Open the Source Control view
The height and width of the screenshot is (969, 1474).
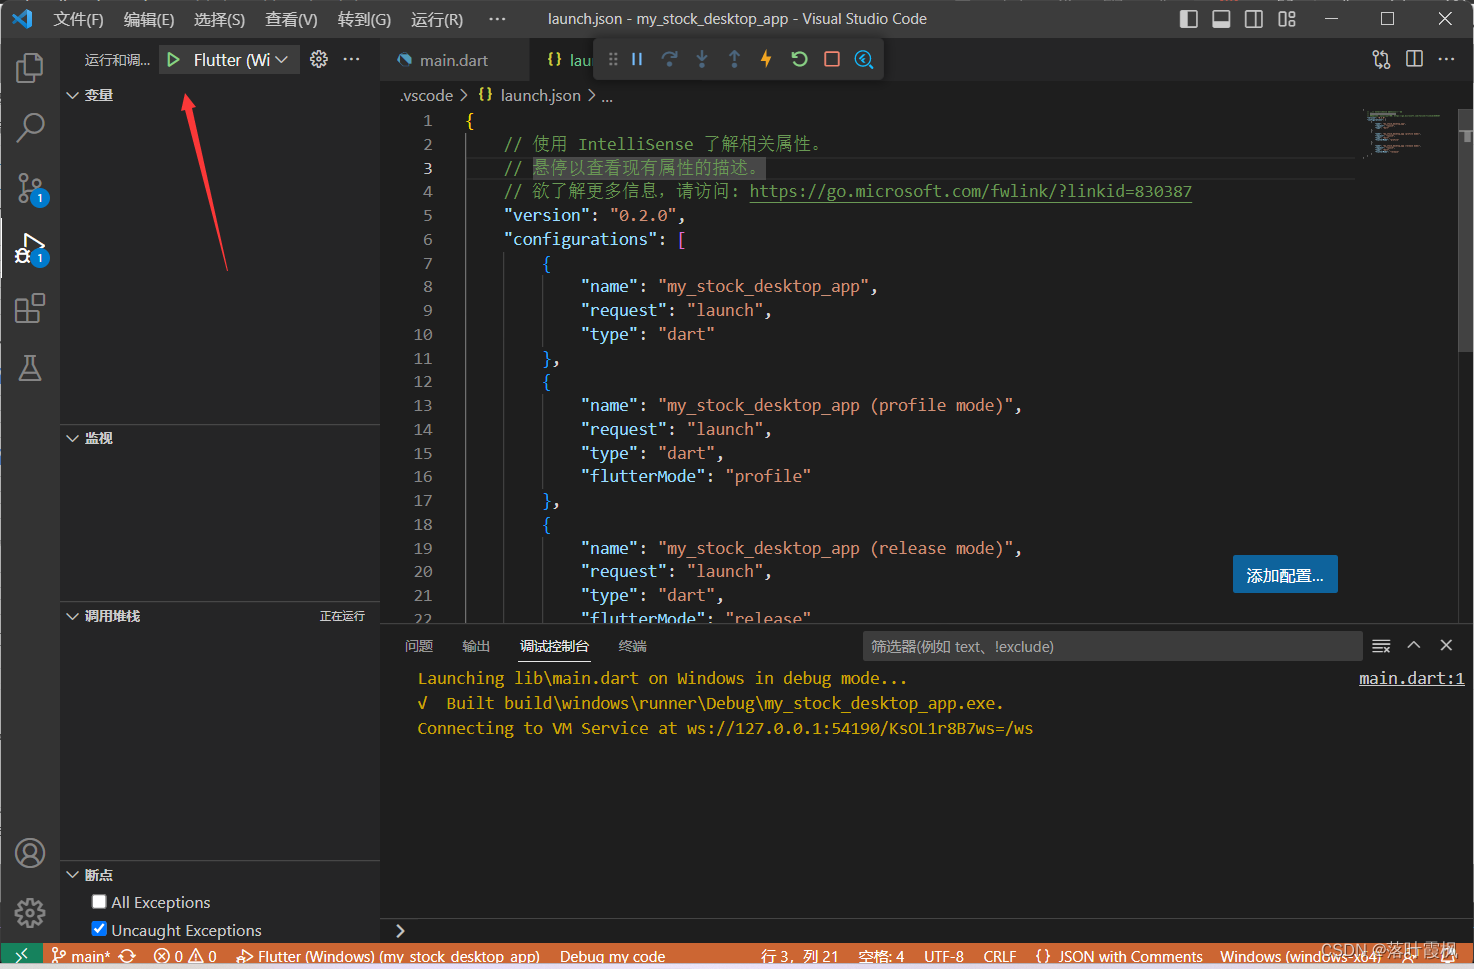(30, 187)
